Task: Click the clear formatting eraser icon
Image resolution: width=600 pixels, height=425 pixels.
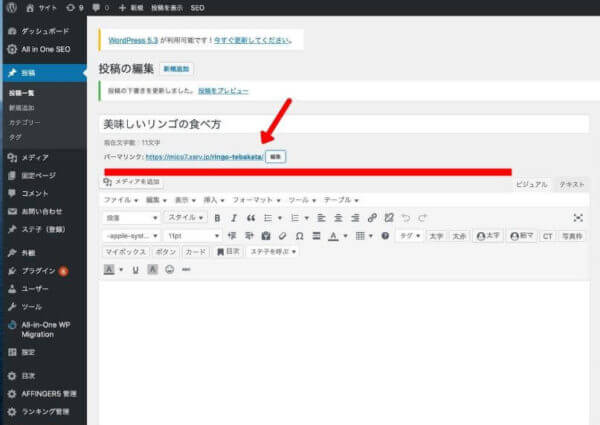Action: point(282,236)
